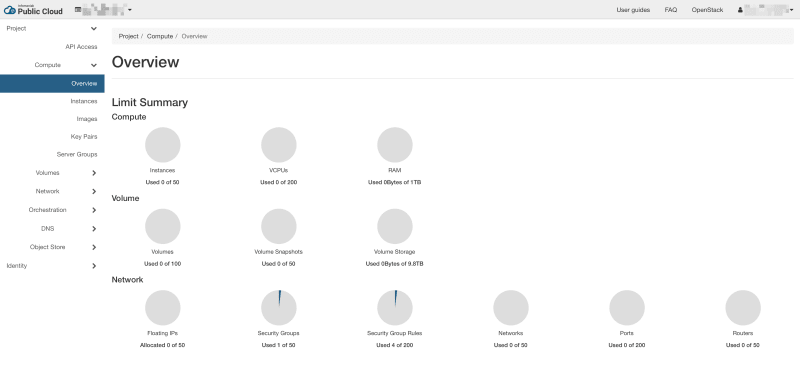
Task: Go to Images in the sidebar
Action: 87,119
